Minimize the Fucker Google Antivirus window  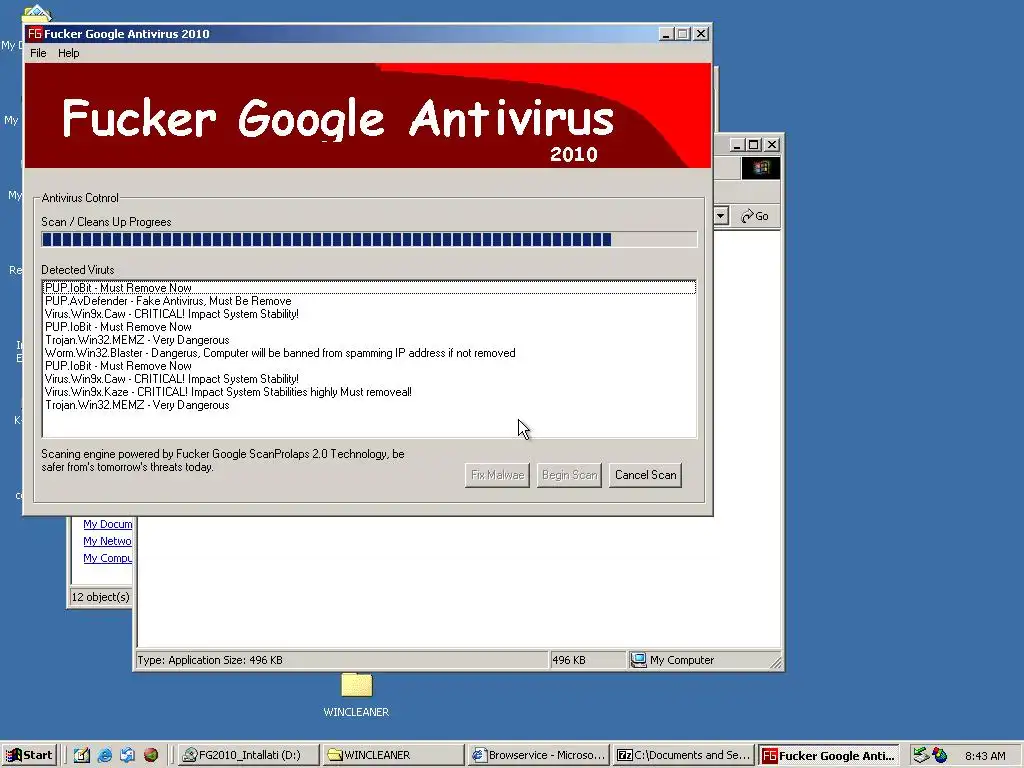665,33
